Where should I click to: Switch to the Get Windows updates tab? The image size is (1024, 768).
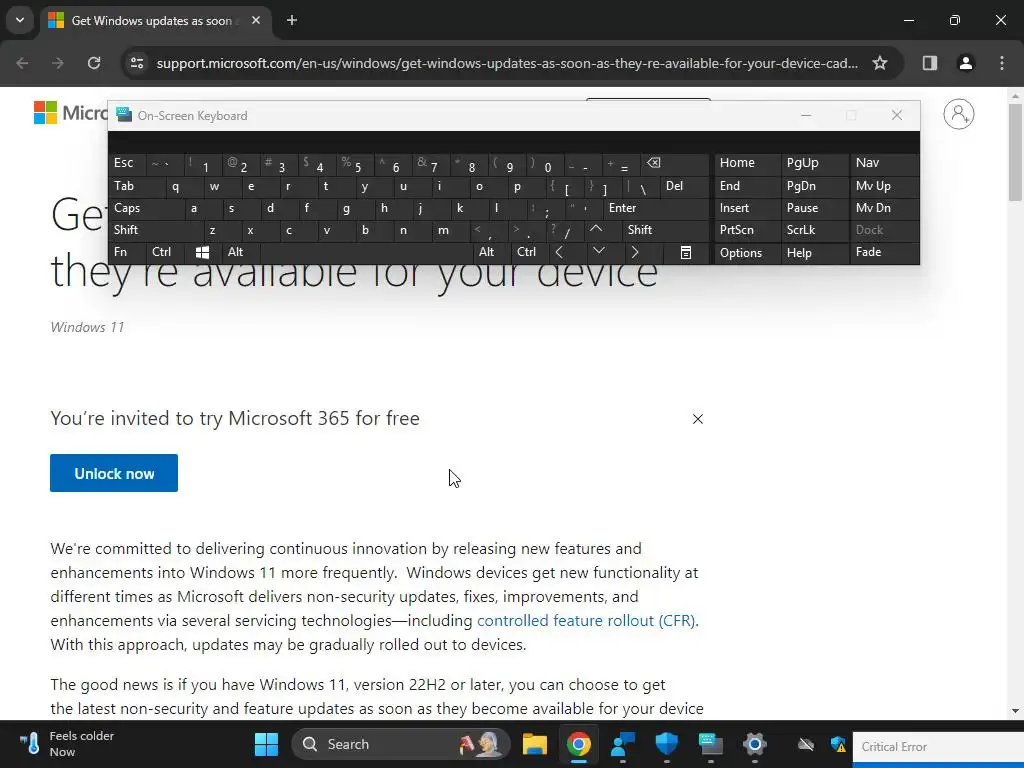(x=154, y=21)
